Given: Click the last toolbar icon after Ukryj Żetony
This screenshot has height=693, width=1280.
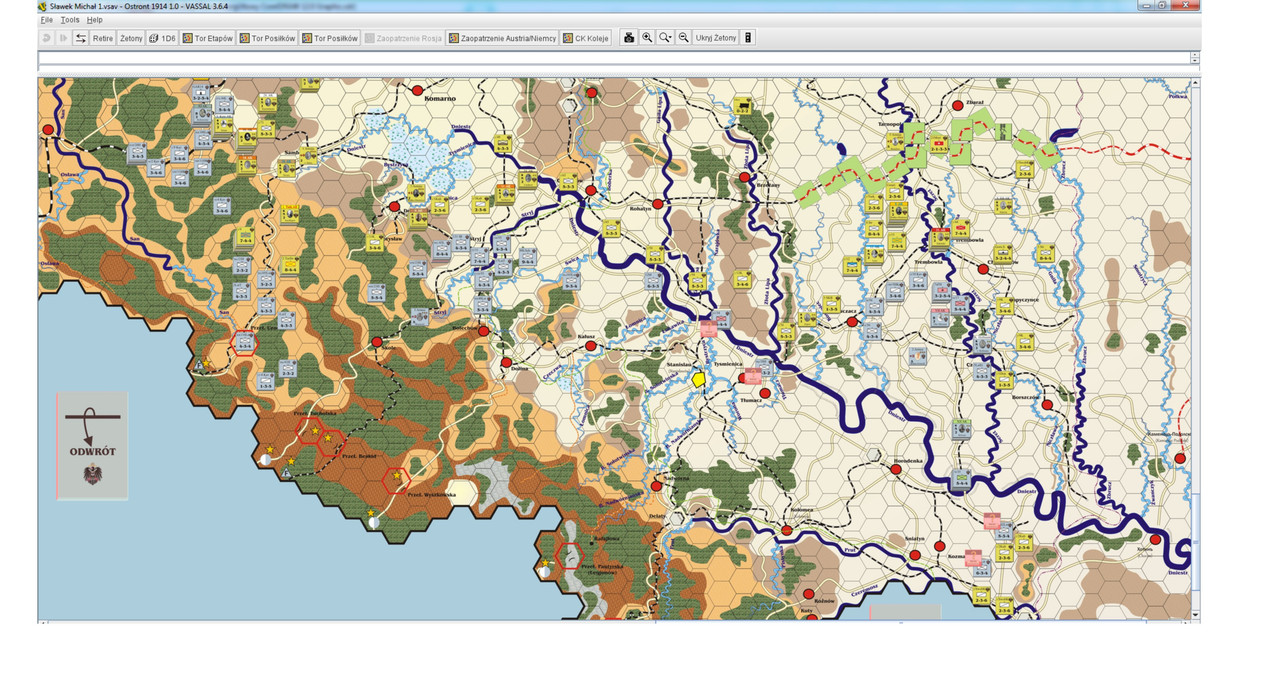Looking at the screenshot, I should click(748, 38).
